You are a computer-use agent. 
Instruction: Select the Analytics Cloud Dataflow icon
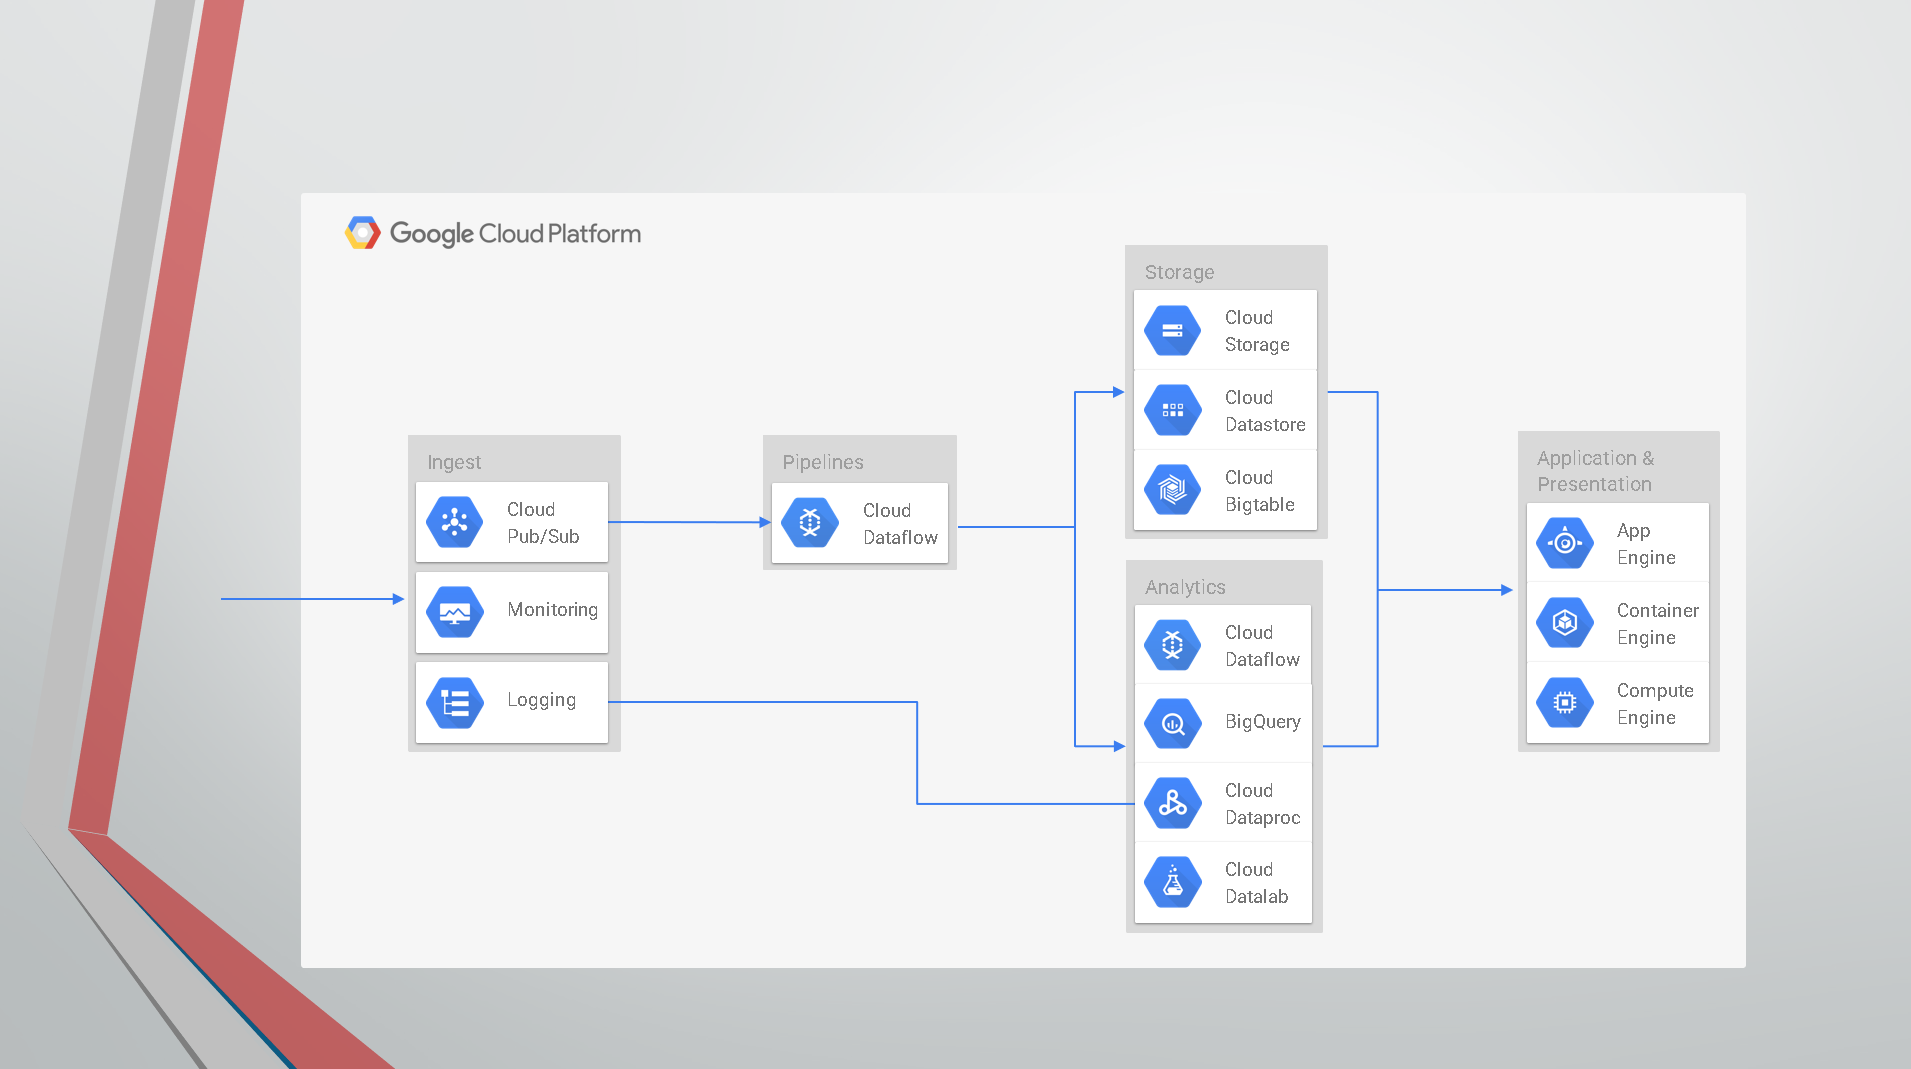pos(1173,645)
